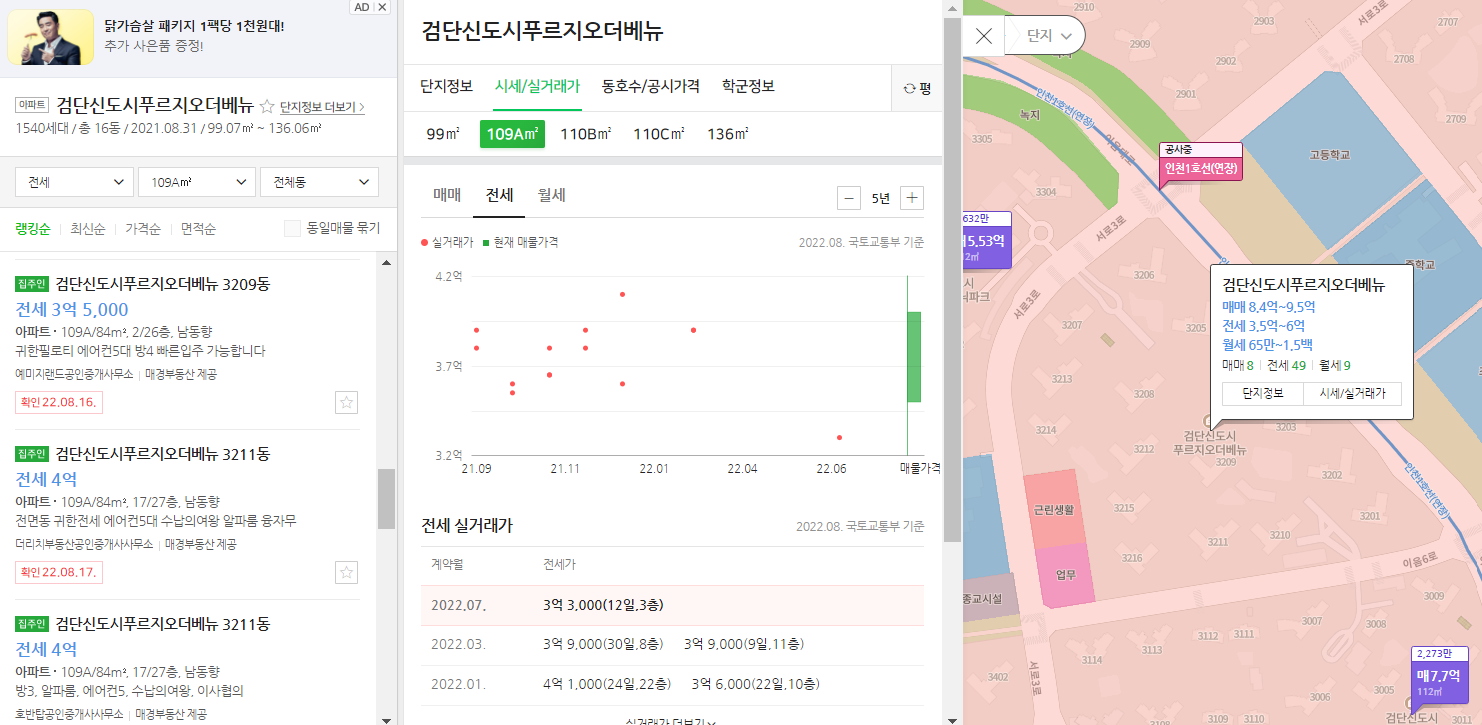
Task: Open the 109A㎡ area dropdown
Action: pos(197,182)
